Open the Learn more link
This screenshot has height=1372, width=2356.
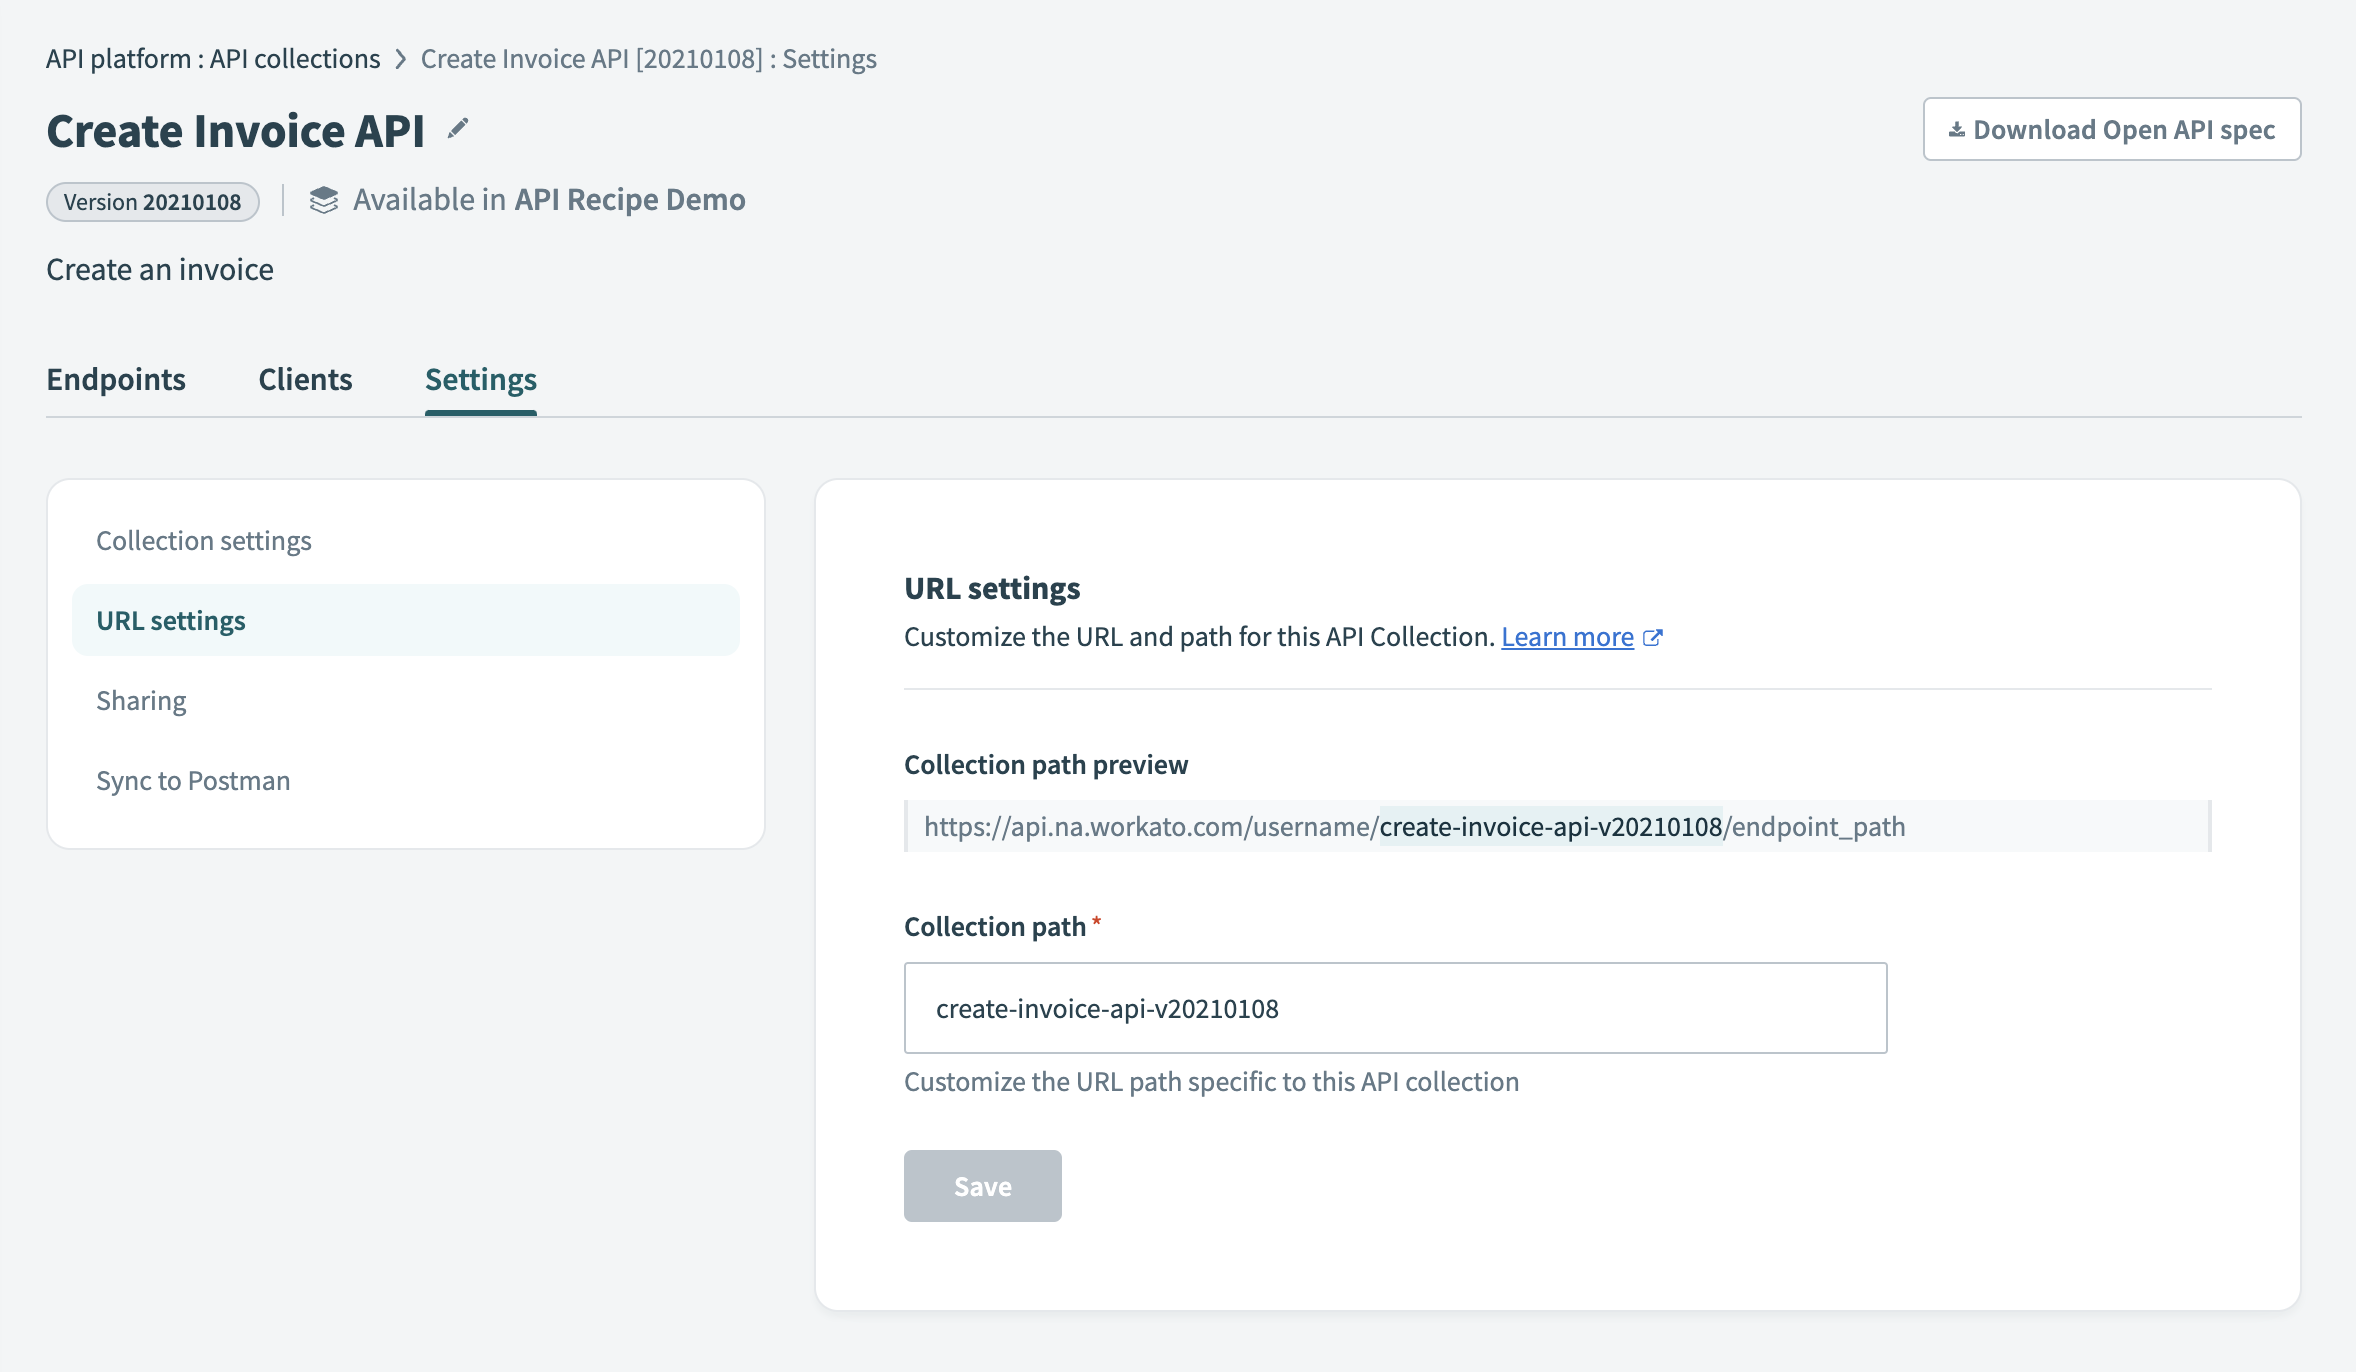click(1567, 637)
